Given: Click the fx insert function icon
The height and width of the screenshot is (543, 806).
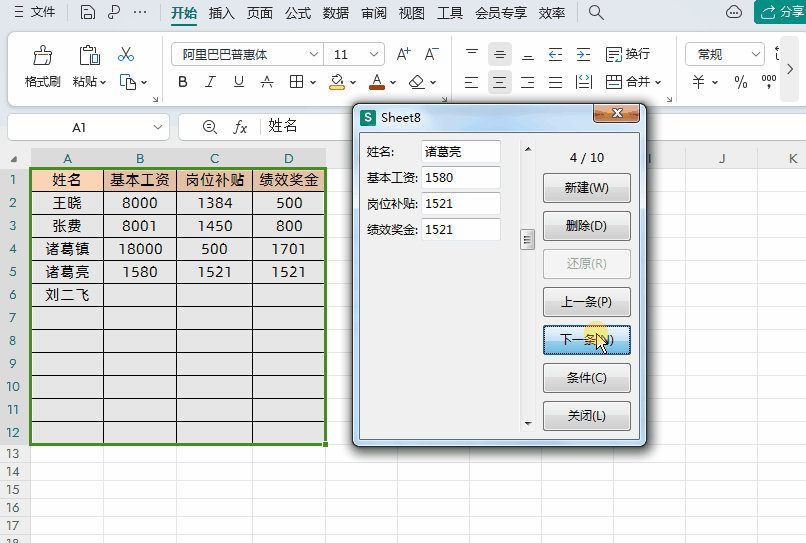Looking at the screenshot, I should click(x=240, y=126).
